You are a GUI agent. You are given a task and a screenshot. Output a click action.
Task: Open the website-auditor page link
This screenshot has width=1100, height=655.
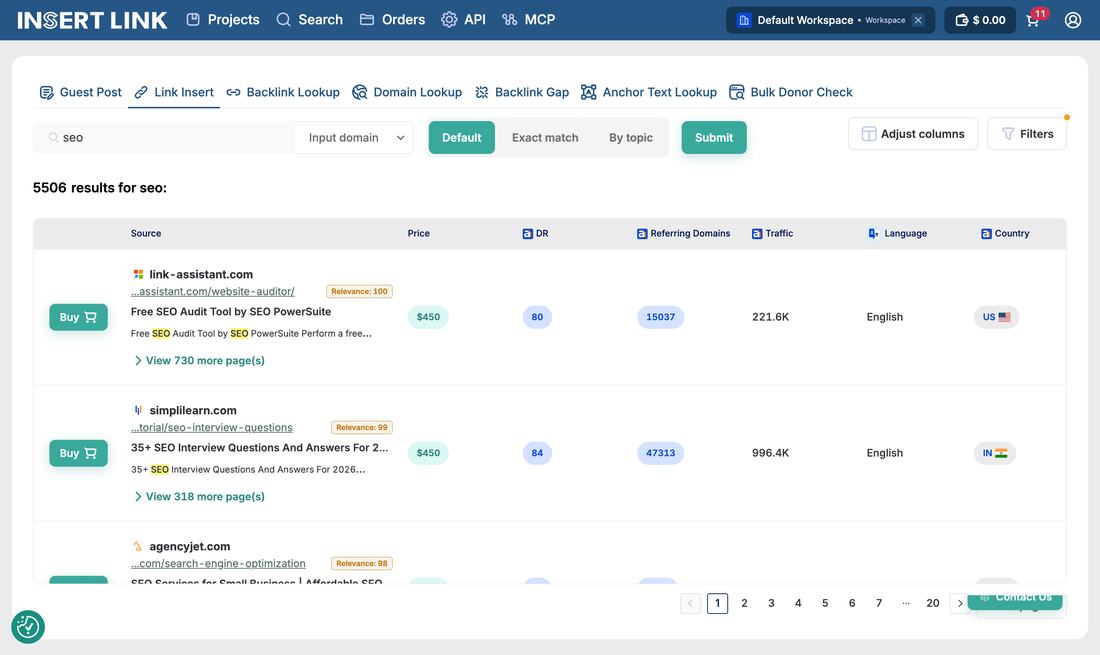click(213, 292)
